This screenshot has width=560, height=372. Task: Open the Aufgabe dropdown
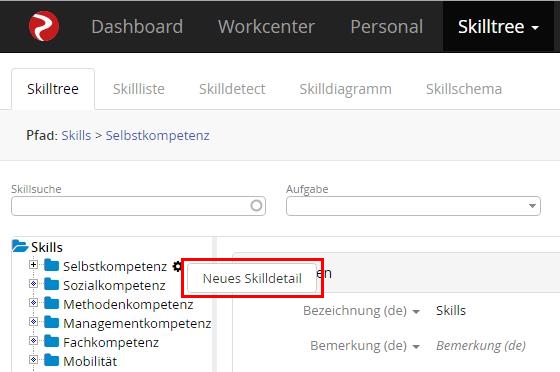click(413, 206)
